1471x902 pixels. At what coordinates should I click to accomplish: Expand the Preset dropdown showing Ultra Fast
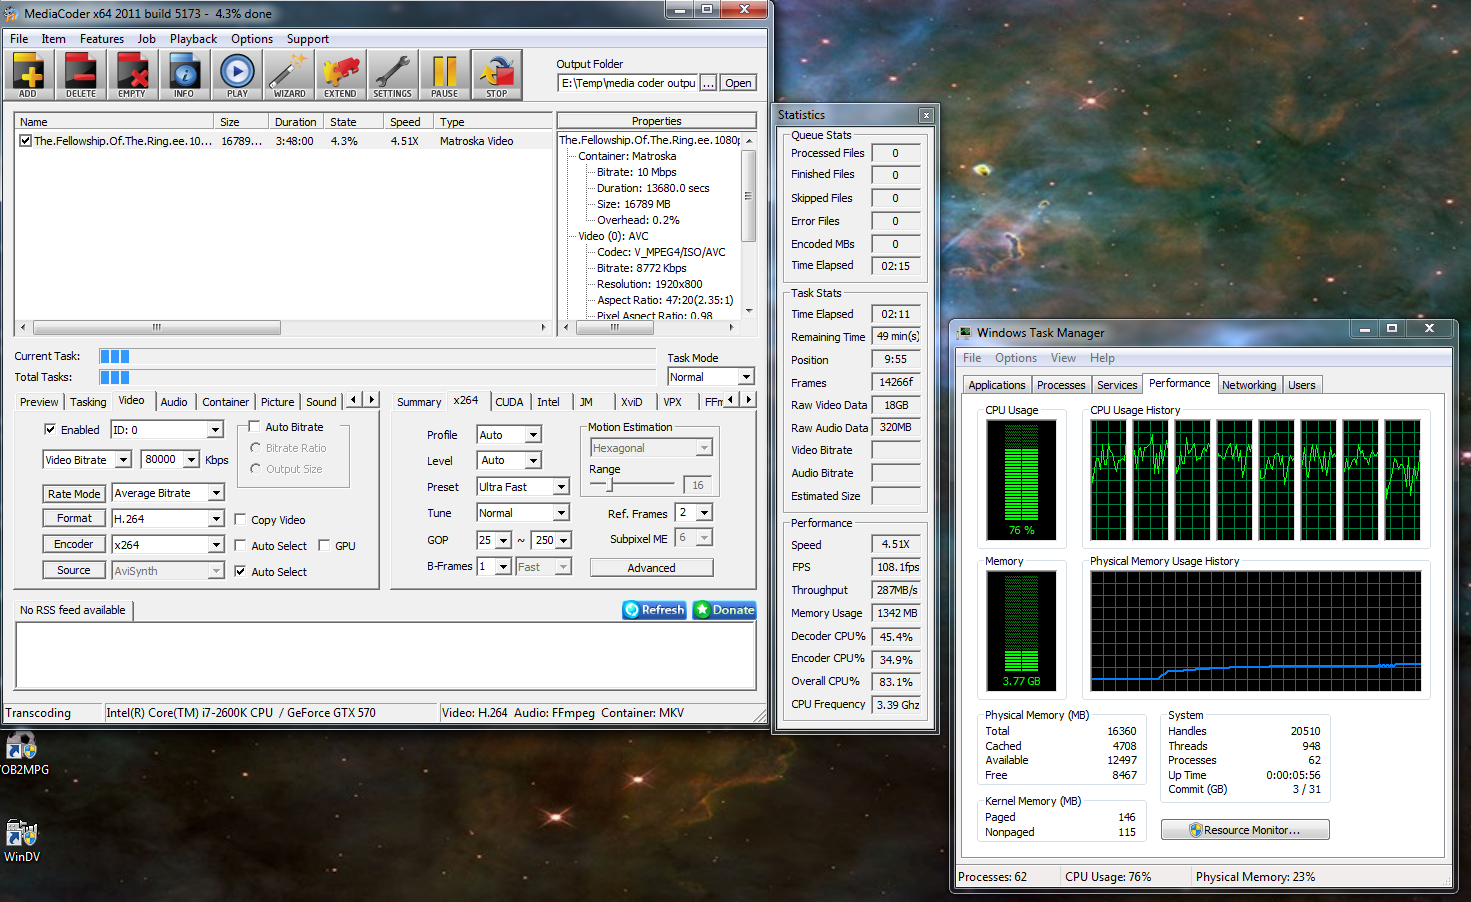[x=561, y=487]
